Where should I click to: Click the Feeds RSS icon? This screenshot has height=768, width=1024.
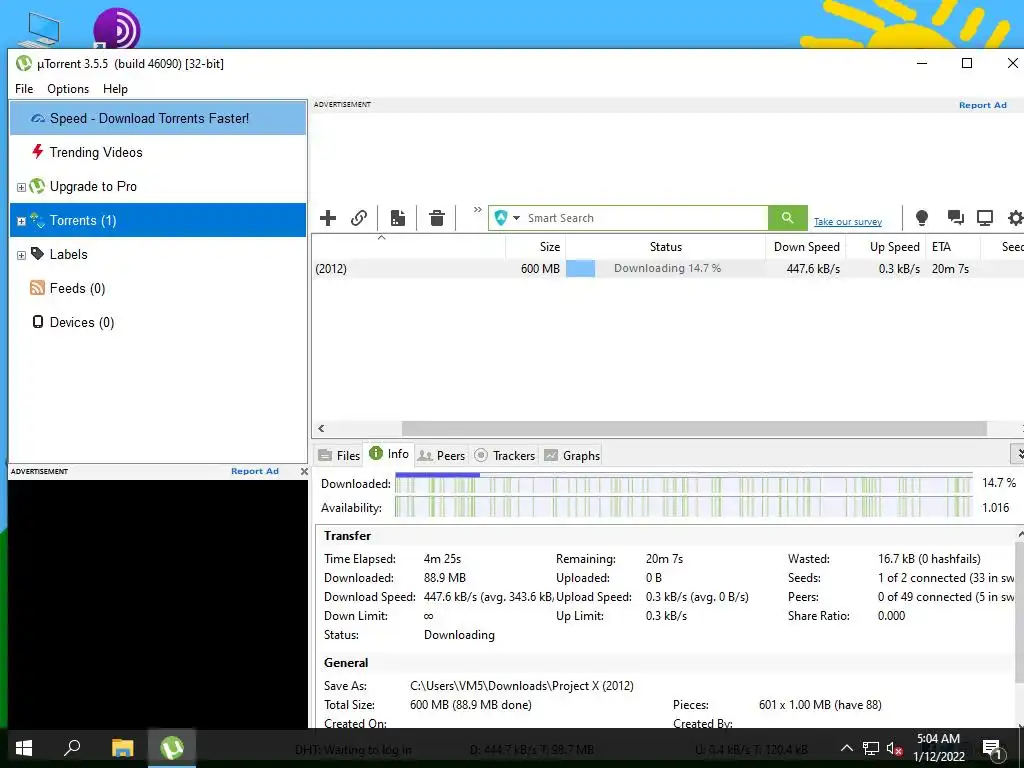tap(37, 287)
